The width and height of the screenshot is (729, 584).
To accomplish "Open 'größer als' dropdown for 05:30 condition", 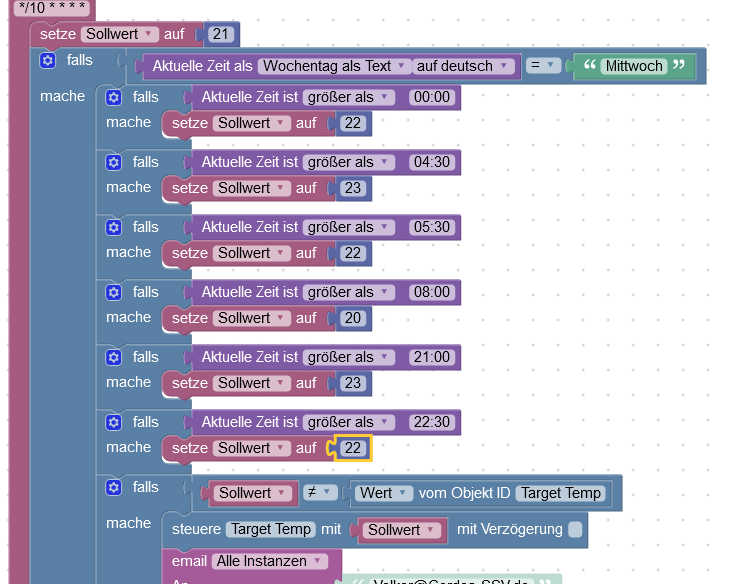I will pos(348,227).
